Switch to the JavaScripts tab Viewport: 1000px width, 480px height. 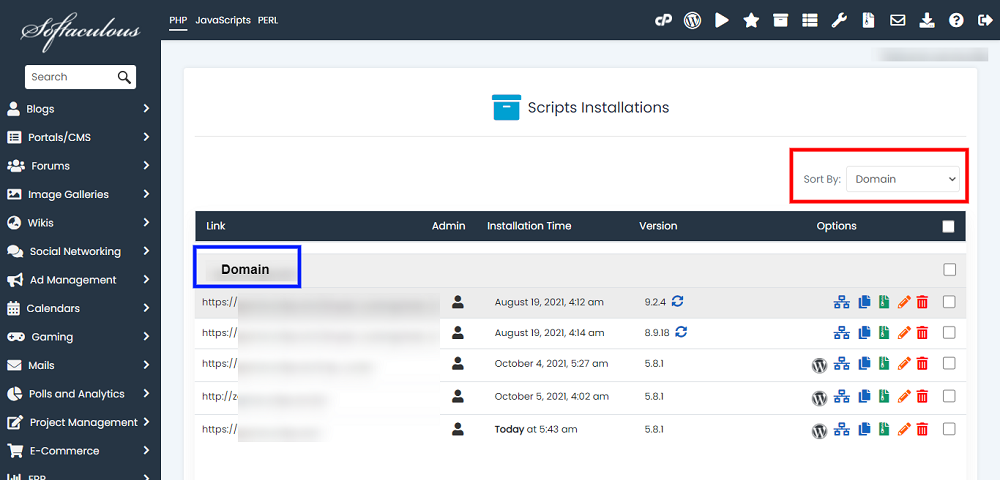tap(223, 20)
